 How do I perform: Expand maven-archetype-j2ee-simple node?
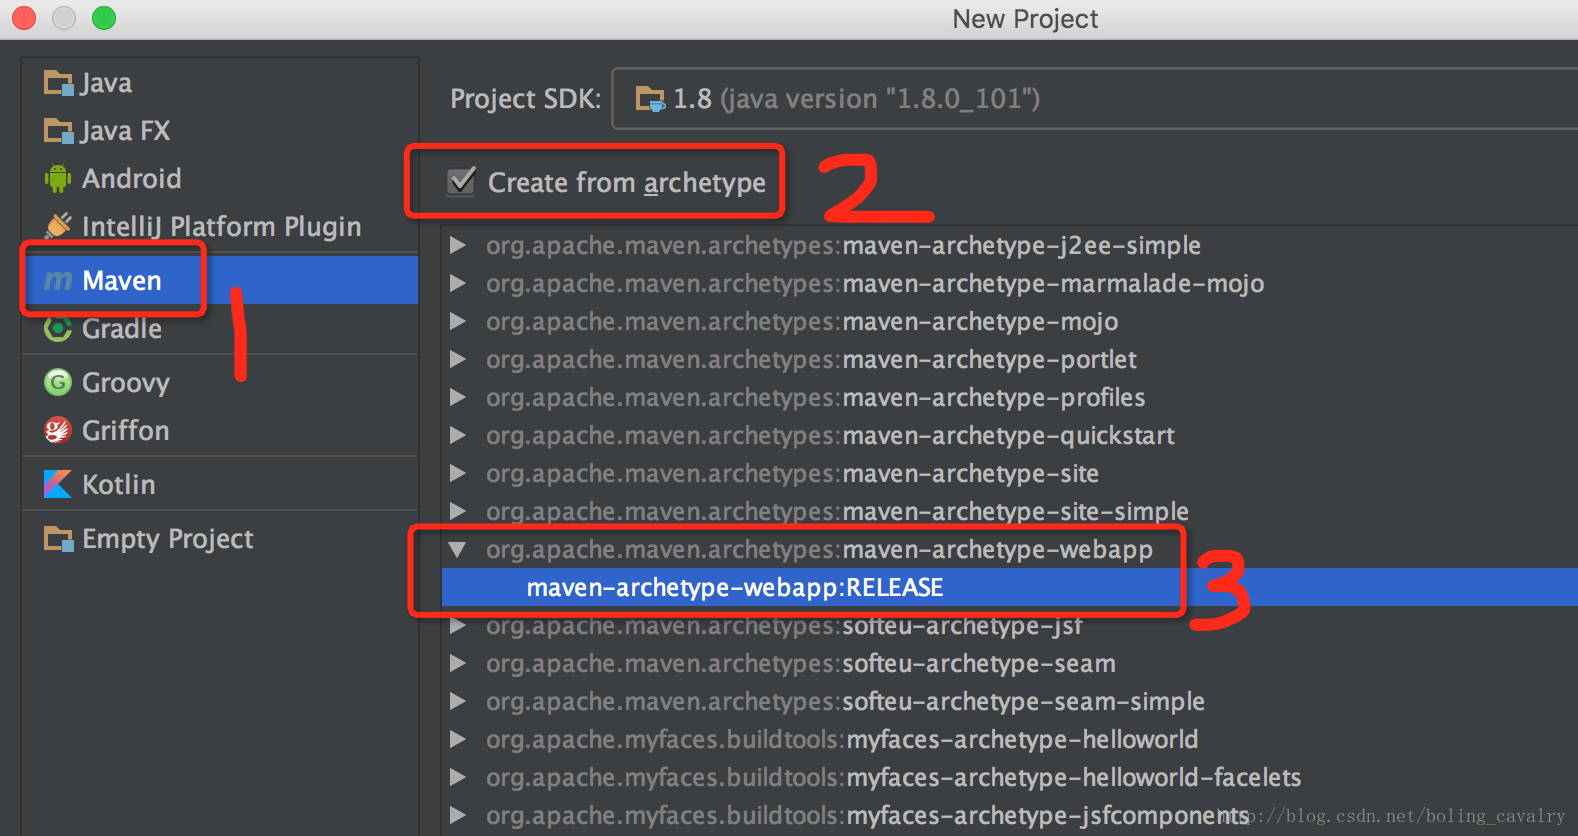click(458, 245)
